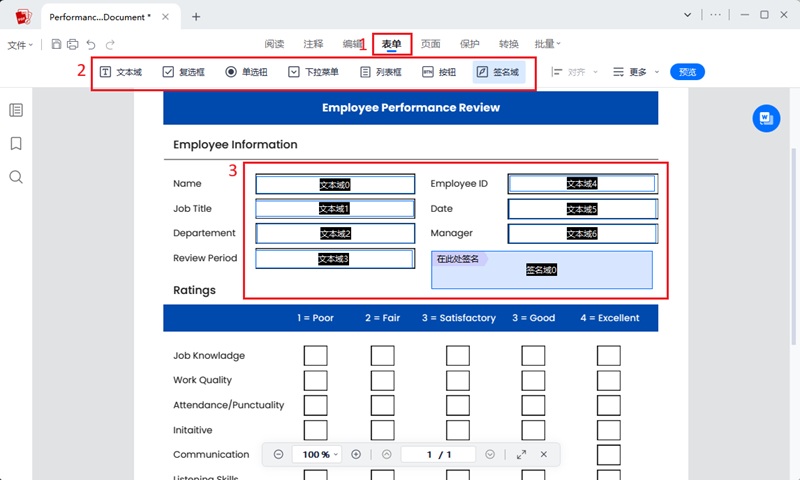Select the 文本域 text field tool

[120, 72]
